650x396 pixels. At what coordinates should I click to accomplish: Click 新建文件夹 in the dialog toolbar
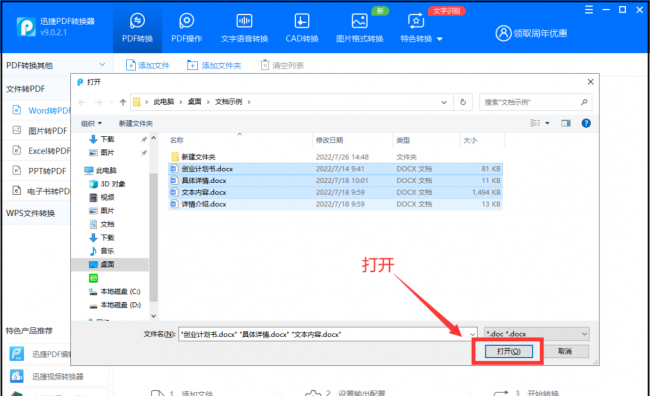[136, 123]
